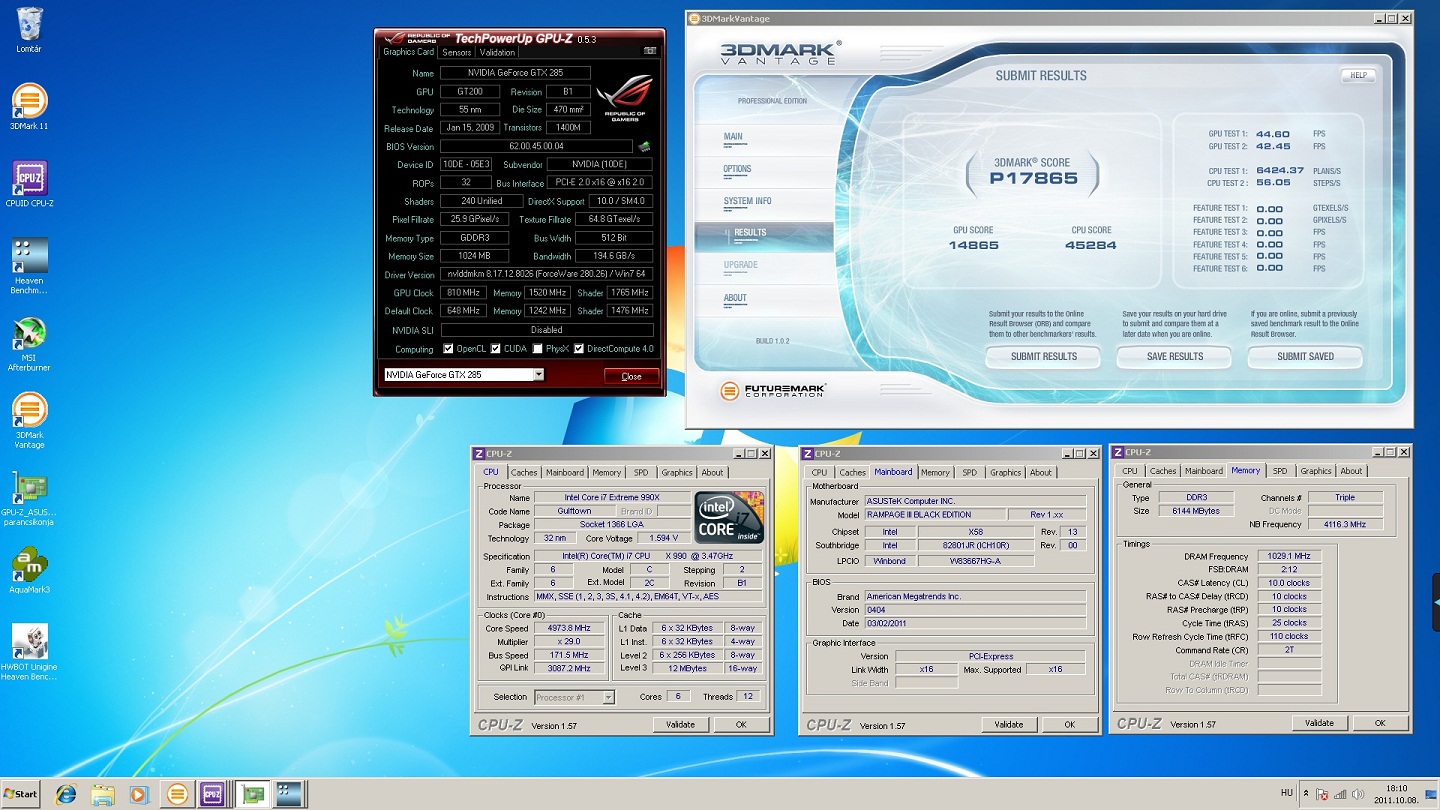1440x810 pixels.
Task: Switch to the Validation tab in GPU-Z
Action: (497, 52)
